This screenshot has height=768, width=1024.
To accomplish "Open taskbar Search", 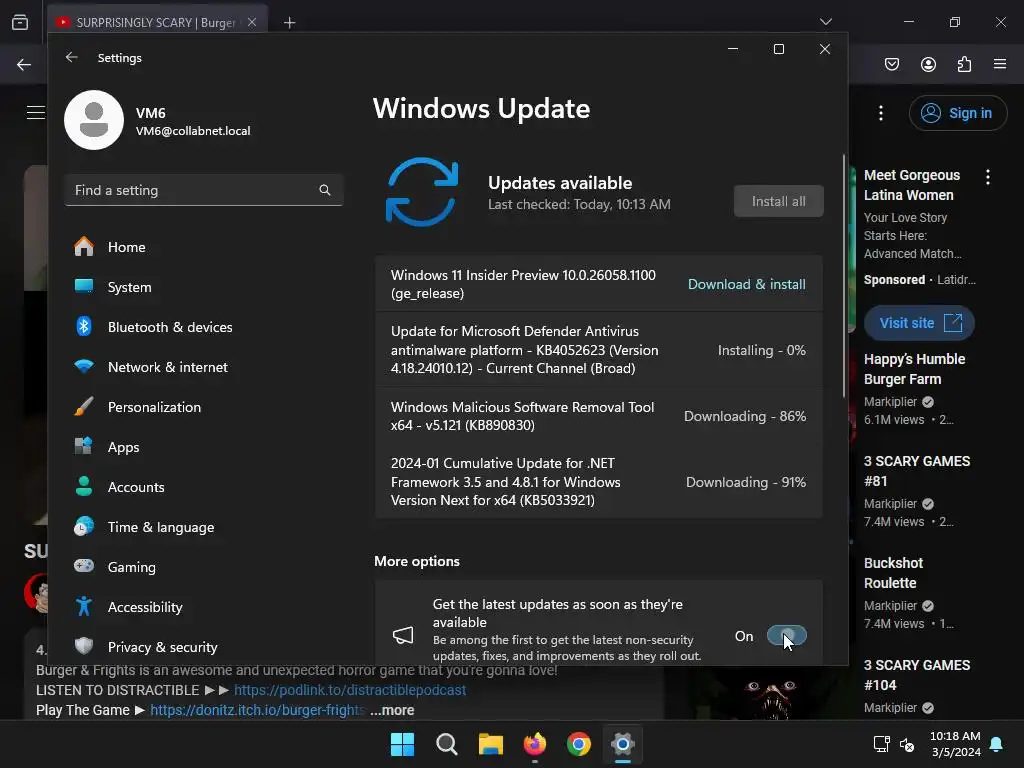I will click(x=447, y=744).
